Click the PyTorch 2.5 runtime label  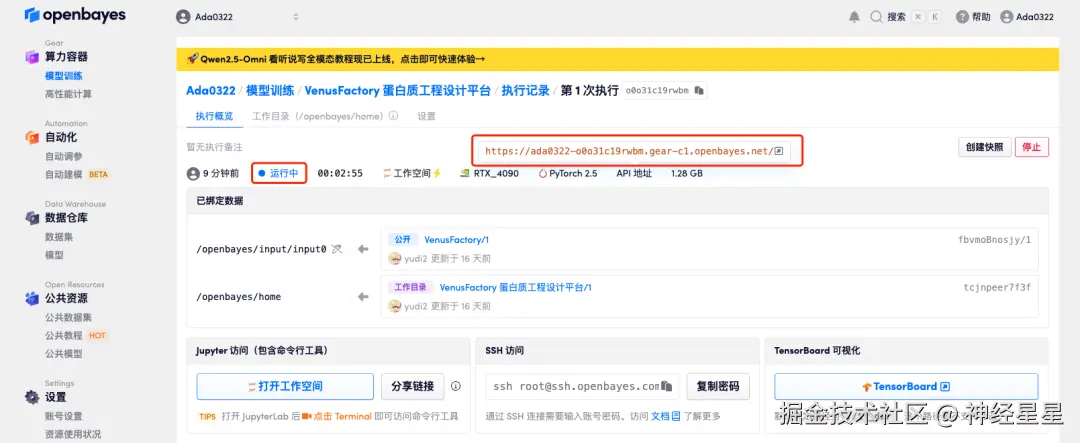click(568, 174)
